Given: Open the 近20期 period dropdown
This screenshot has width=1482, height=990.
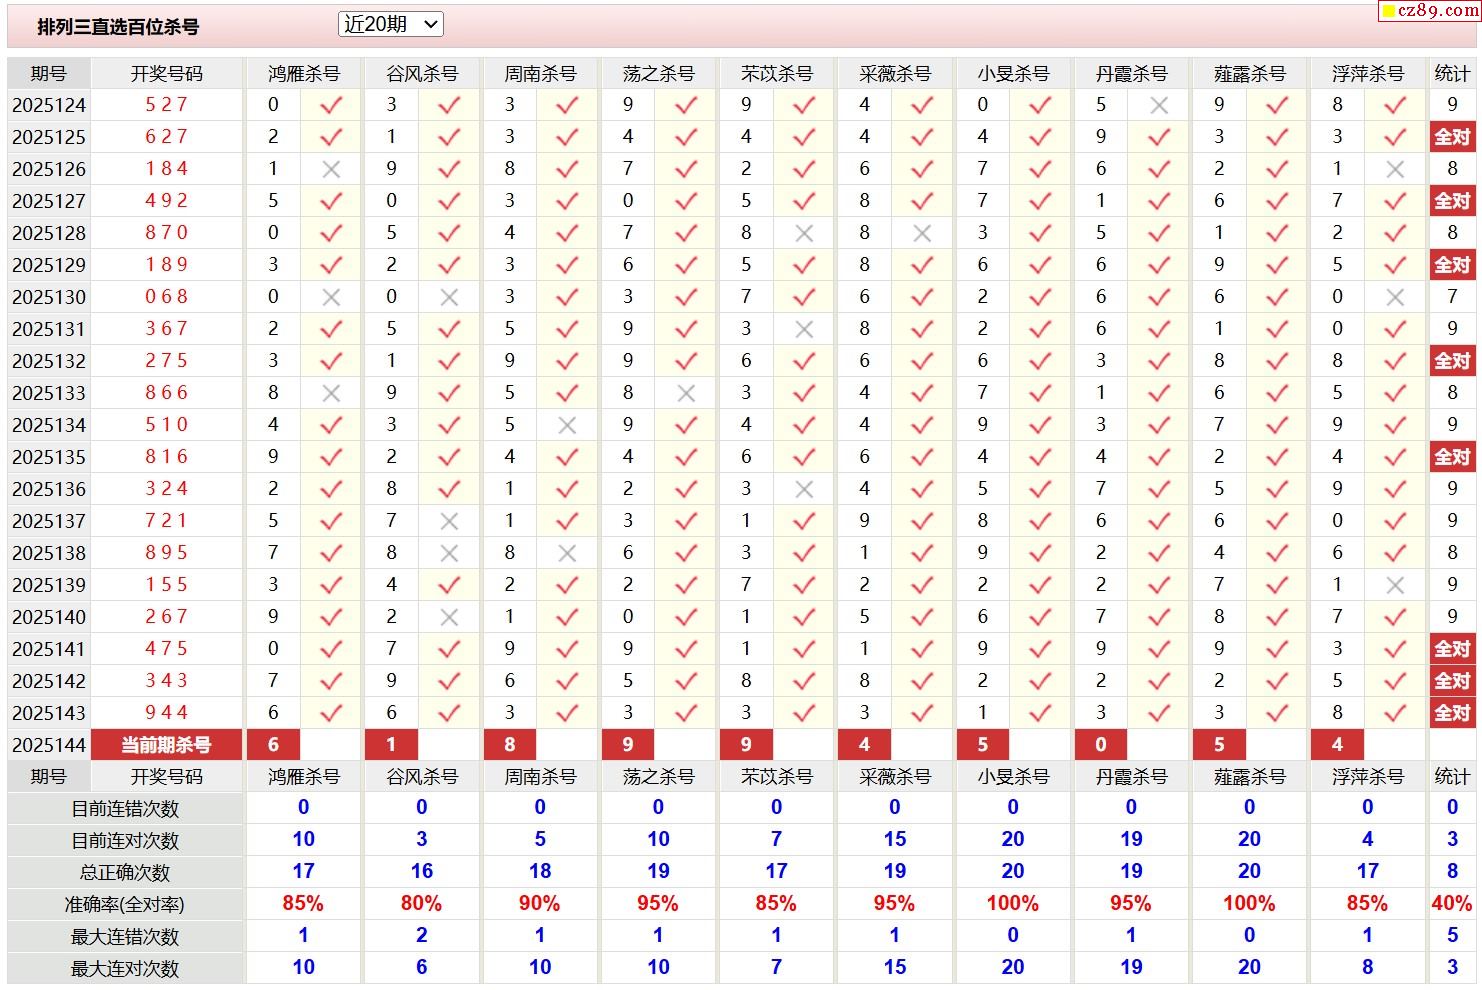Looking at the screenshot, I should pos(390,25).
